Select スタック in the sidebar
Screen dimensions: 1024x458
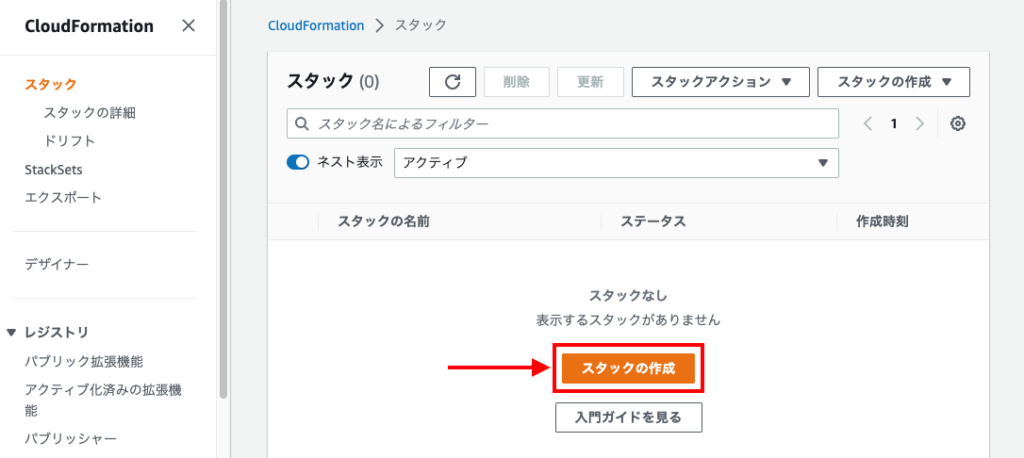[51, 84]
